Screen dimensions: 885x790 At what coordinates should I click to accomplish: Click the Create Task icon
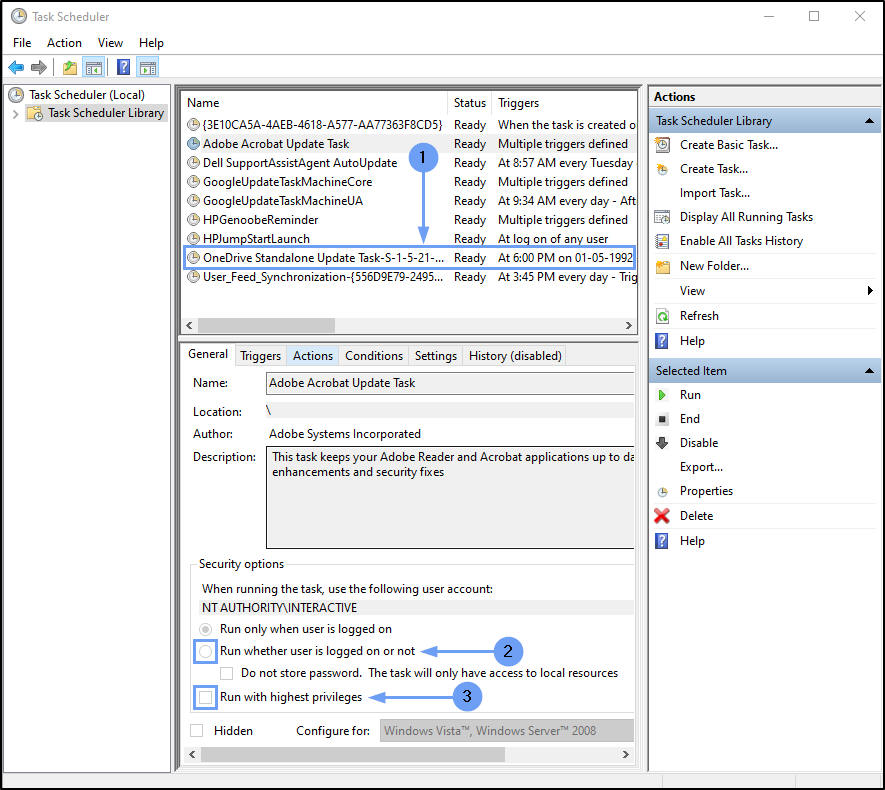[663, 169]
